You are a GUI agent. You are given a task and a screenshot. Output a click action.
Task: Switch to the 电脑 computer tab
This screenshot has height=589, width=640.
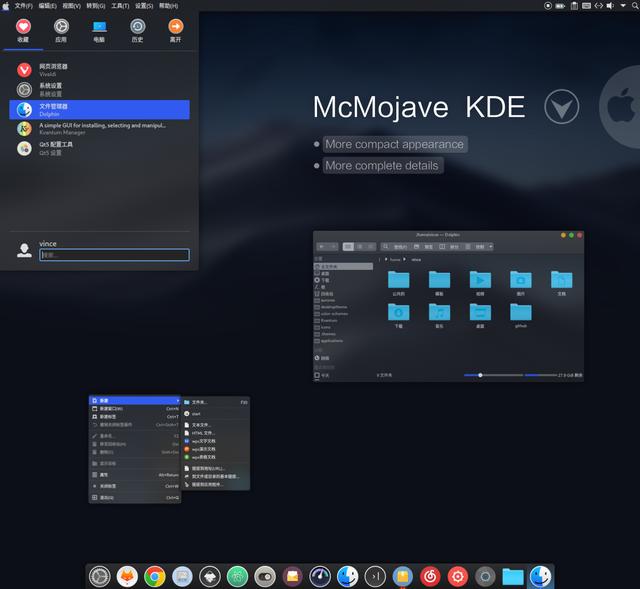(x=99, y=31)
